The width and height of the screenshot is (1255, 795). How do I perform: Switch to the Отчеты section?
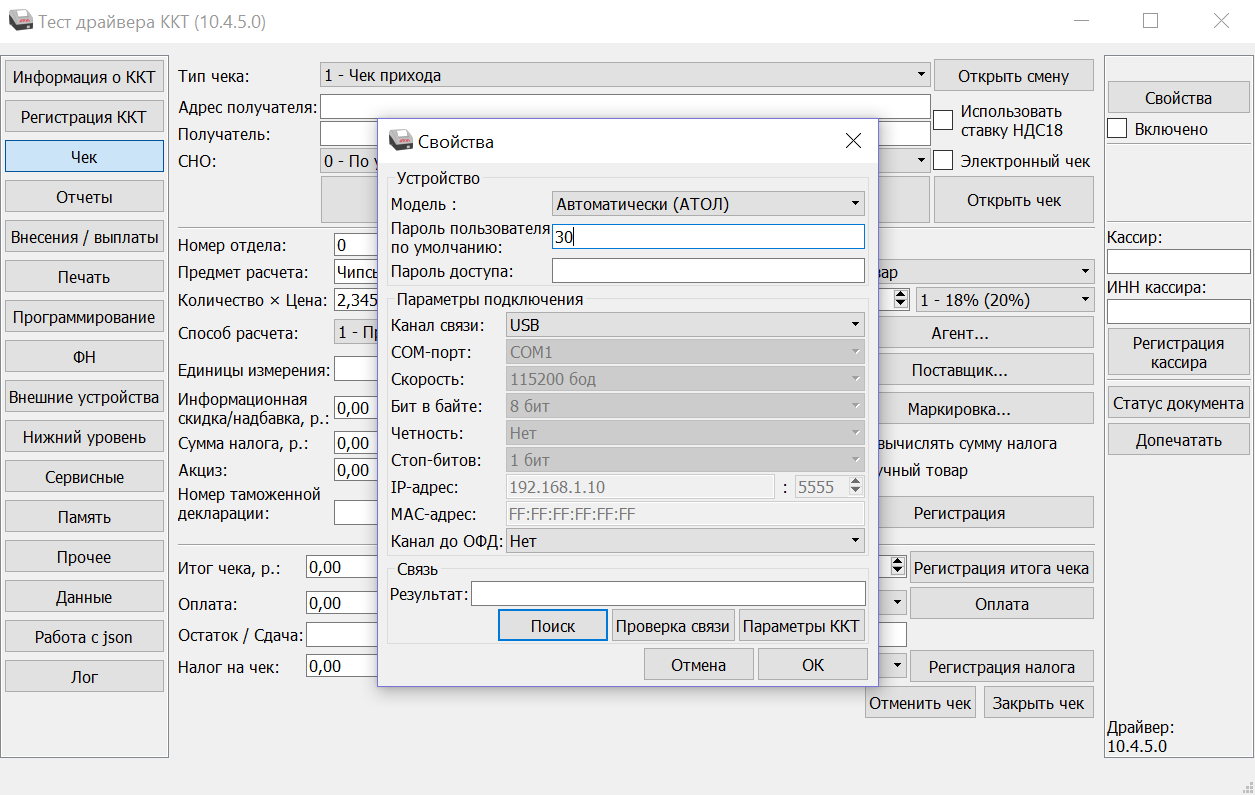tap(84, 197)
